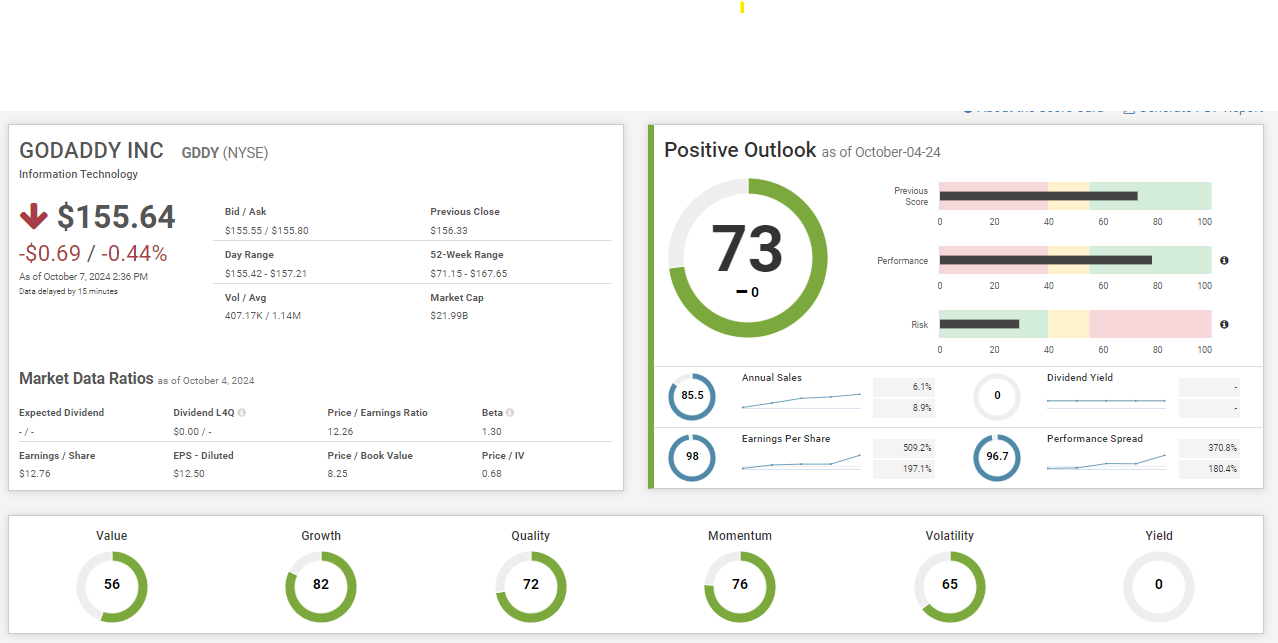Click the info icon beside the Performance bar
1278x643 pixels.
(1224, 260)
